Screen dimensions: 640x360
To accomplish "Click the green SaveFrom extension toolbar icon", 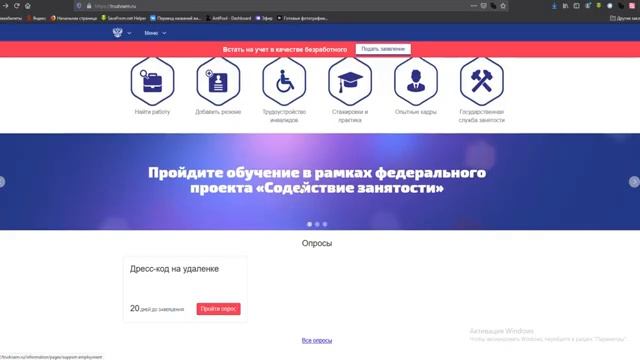I will click(x=599, y=6).
